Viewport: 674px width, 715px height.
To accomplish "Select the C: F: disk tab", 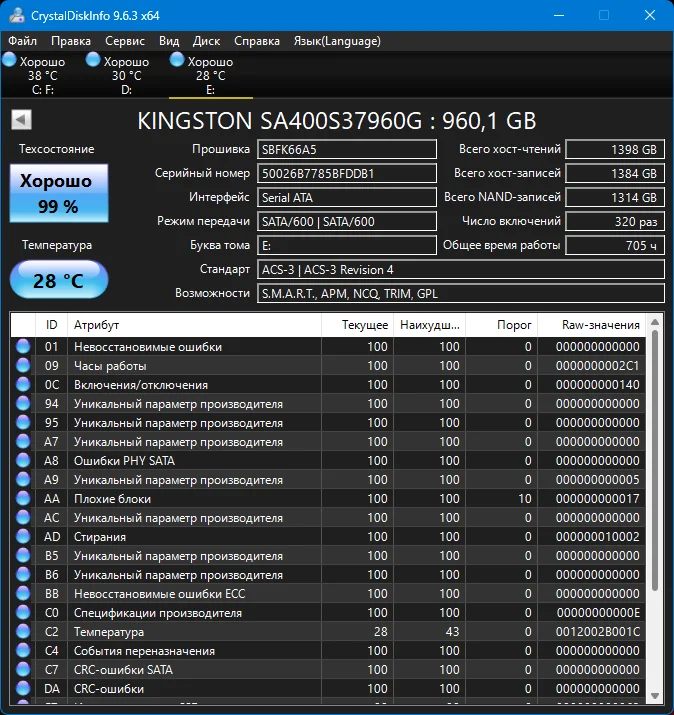I will [x=42, y=75].
